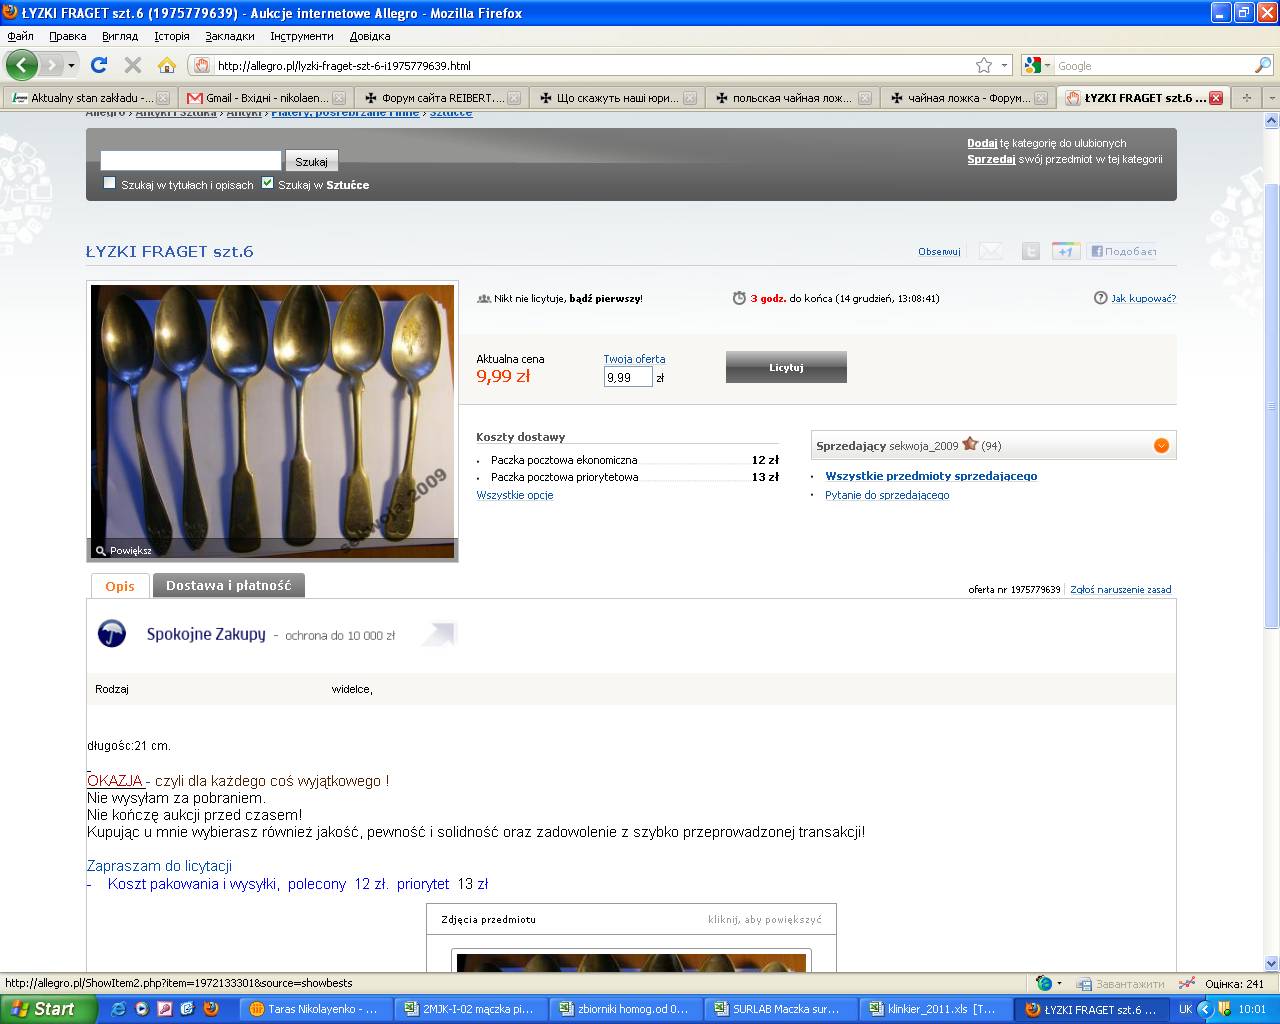
Task: Uncheck Szukaj w Sztućce checkbox
Action: [267, 183]
